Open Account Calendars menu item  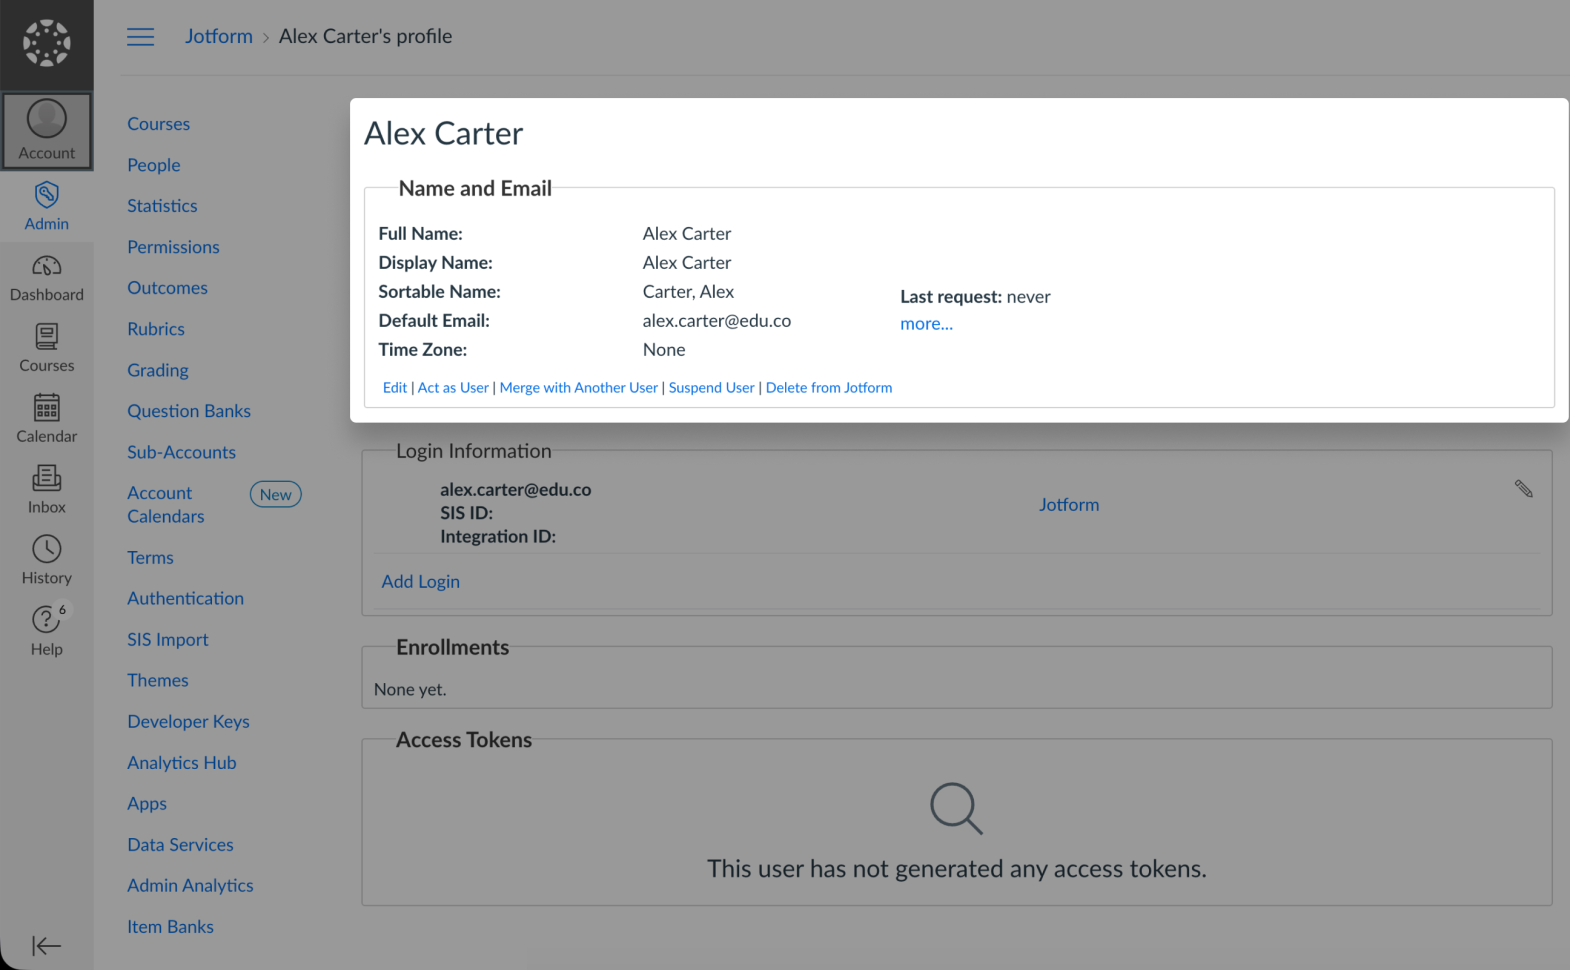(166, 505)
